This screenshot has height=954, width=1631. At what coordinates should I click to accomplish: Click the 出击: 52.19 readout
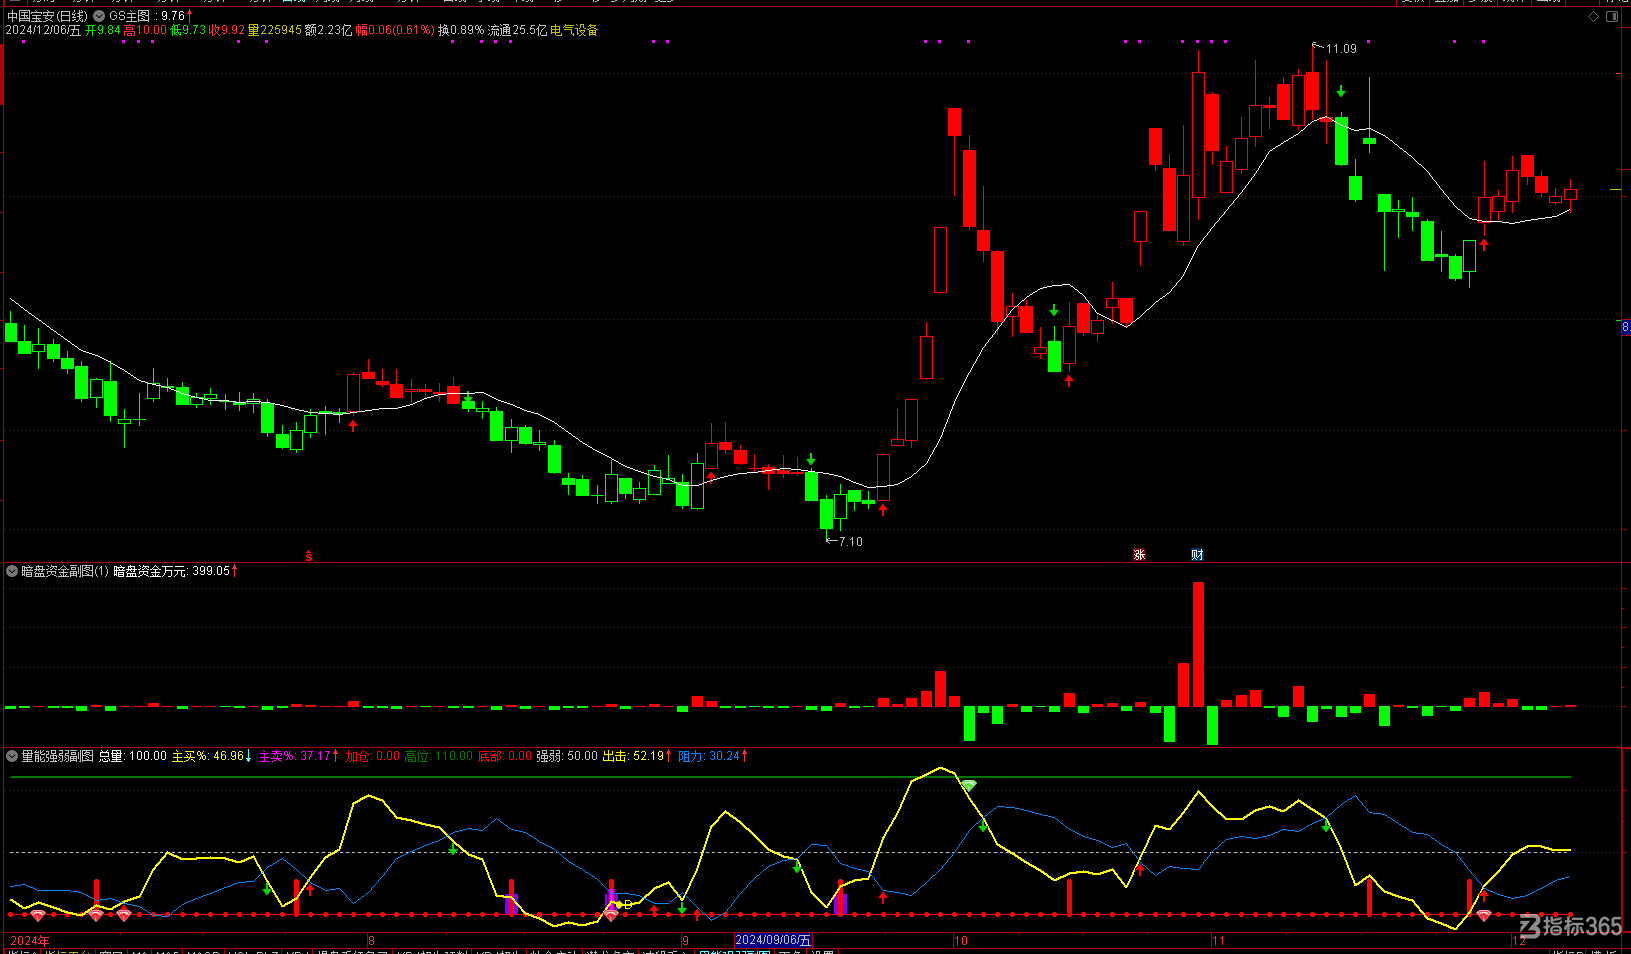(x=633, y=756)
